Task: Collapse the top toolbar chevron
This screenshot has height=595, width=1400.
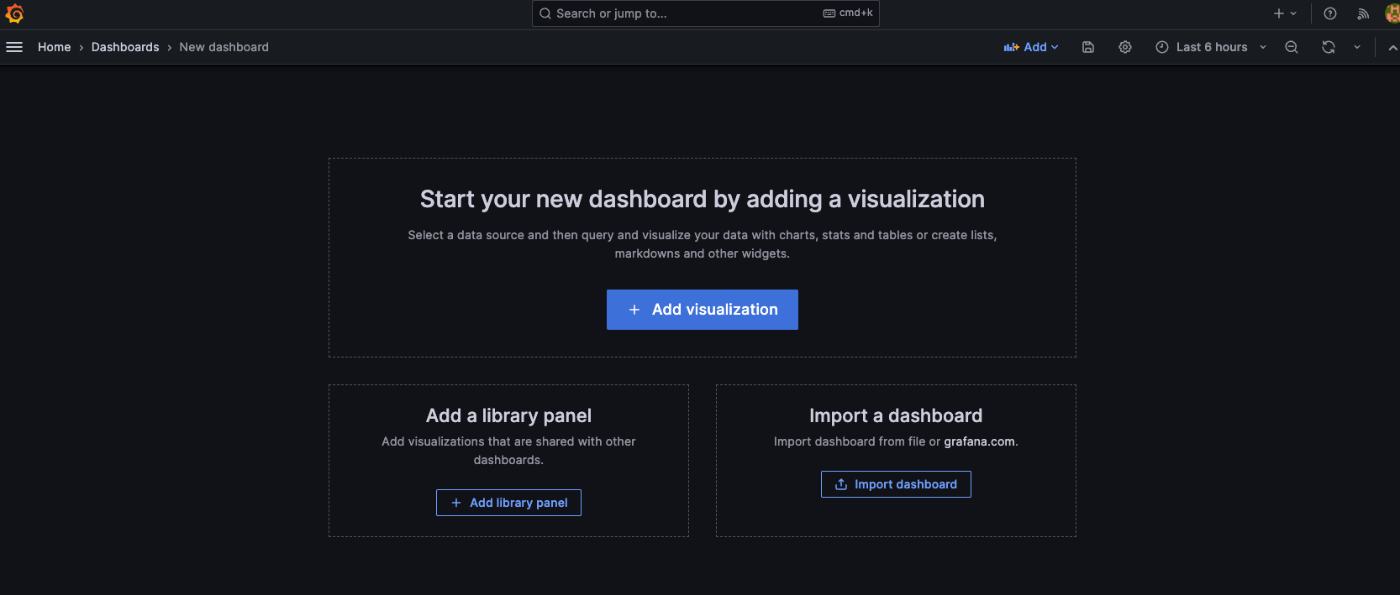Action: coord(1393,47)
